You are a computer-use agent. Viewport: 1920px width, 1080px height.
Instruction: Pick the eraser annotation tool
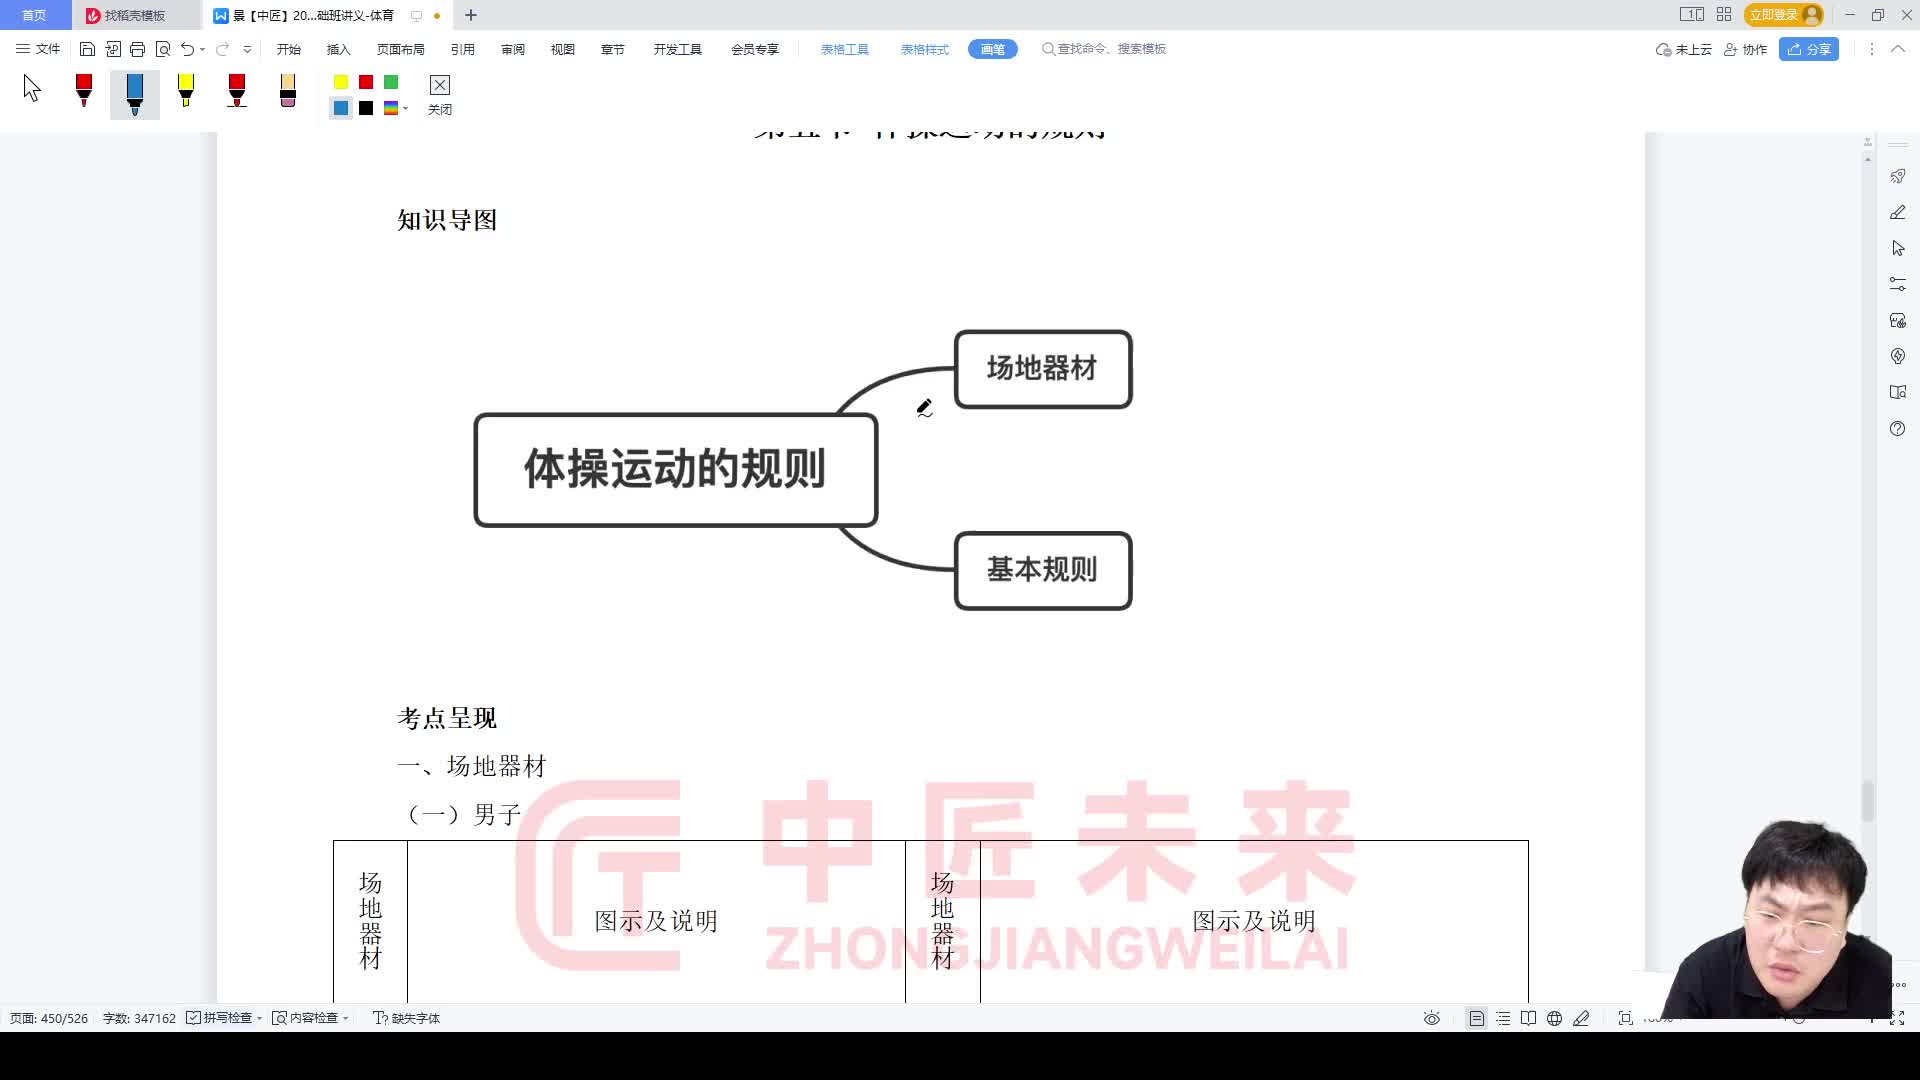tap(287, 93)
